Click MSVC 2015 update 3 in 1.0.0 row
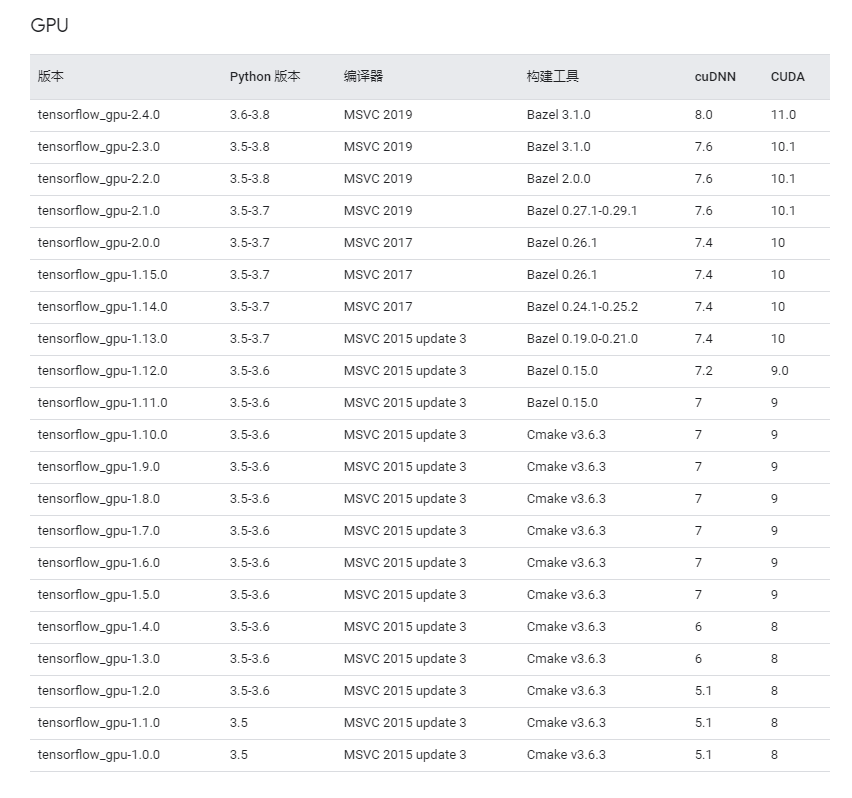Viewport: 852px width, 798px height. click(405, 755)
